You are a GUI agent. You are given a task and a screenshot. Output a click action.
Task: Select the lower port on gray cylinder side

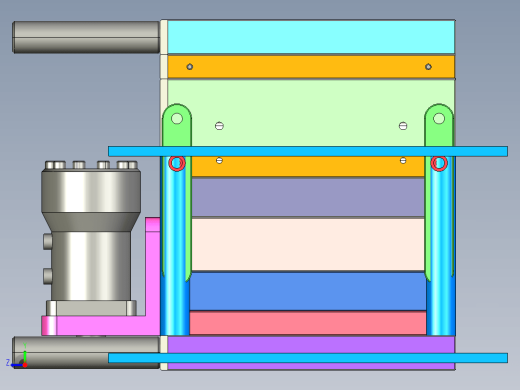click(48, 276)
